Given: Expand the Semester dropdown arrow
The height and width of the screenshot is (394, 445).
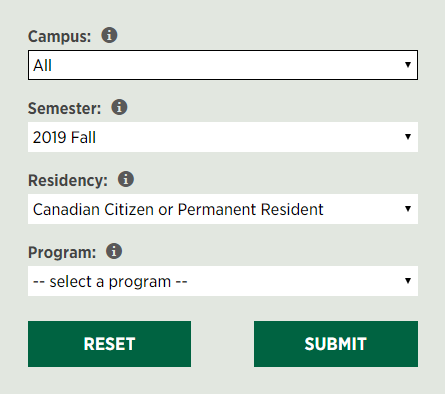Looking at the screenshot, I should [408, 137].
